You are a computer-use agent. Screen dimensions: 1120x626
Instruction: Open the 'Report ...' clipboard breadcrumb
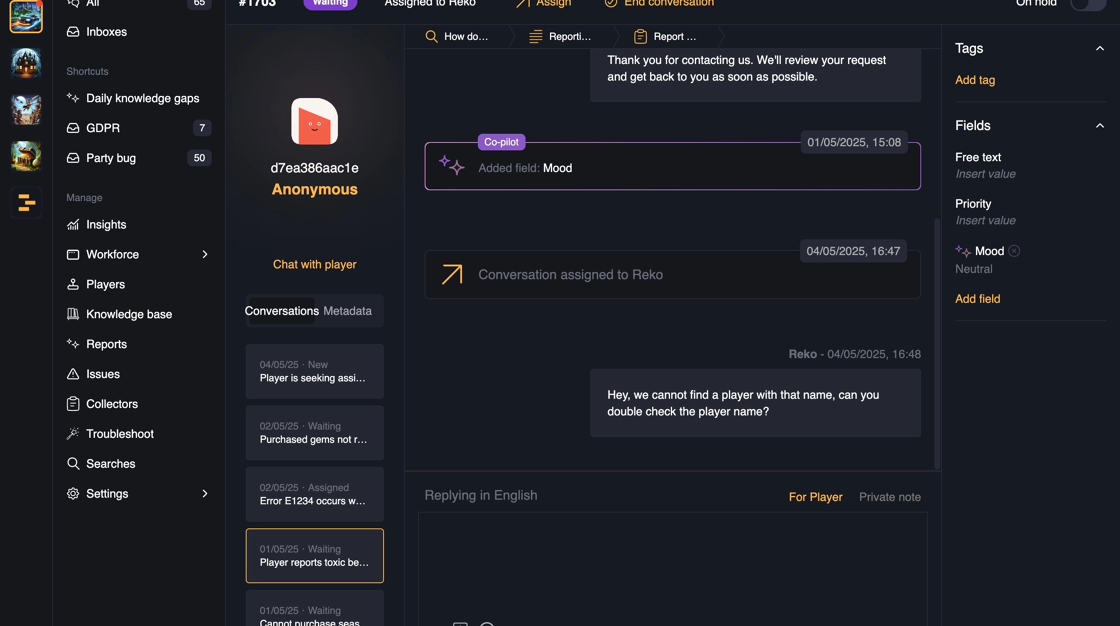(x=665, y=36)
